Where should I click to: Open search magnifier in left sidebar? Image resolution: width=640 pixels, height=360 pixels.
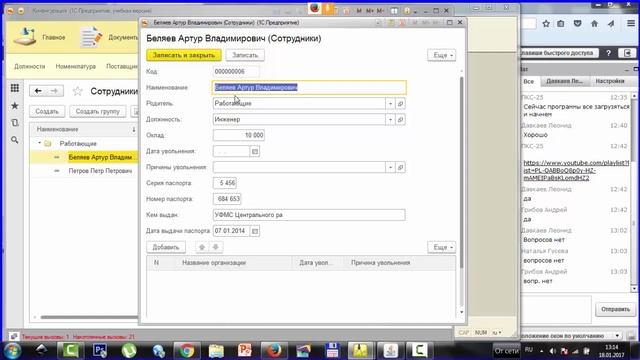pos(15,140)
